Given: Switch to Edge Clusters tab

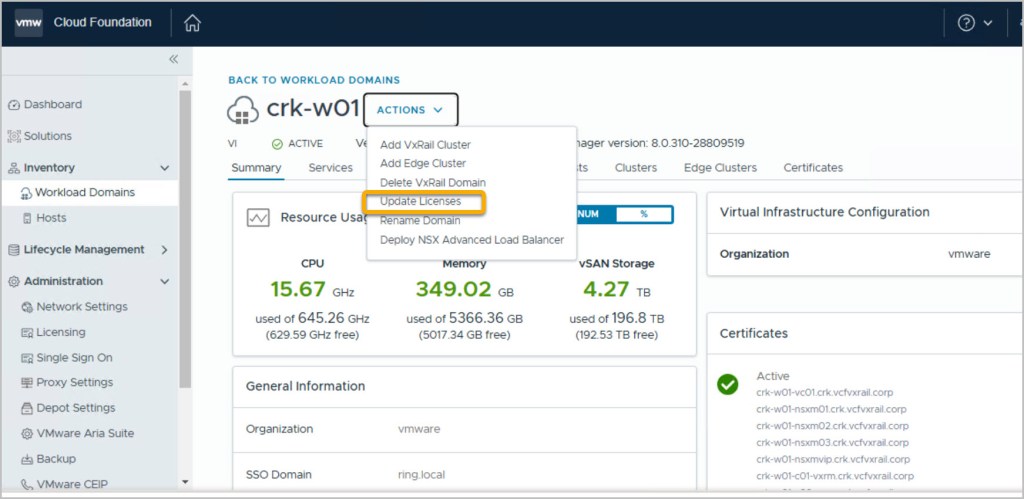Looking at the screenshot, I should [x=720, y=168].
